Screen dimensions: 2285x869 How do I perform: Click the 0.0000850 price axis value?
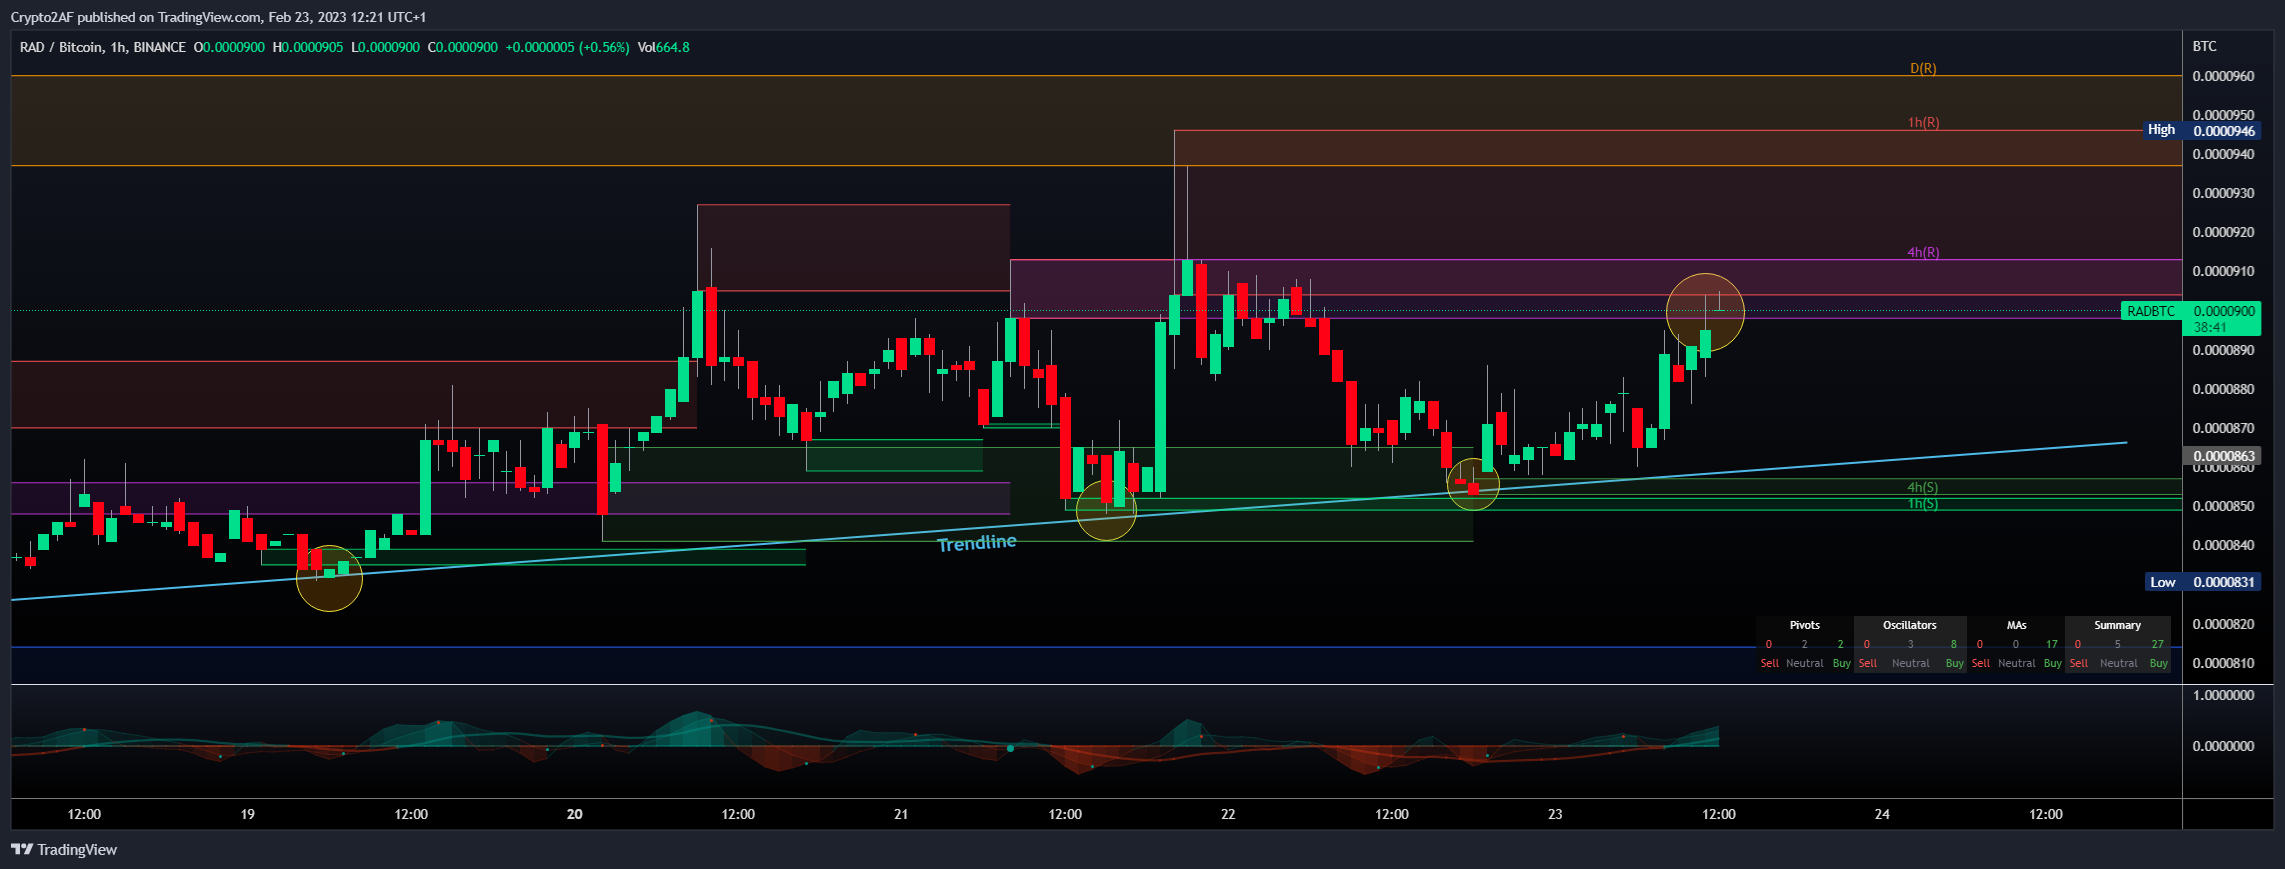click(x=2221, y=506)
